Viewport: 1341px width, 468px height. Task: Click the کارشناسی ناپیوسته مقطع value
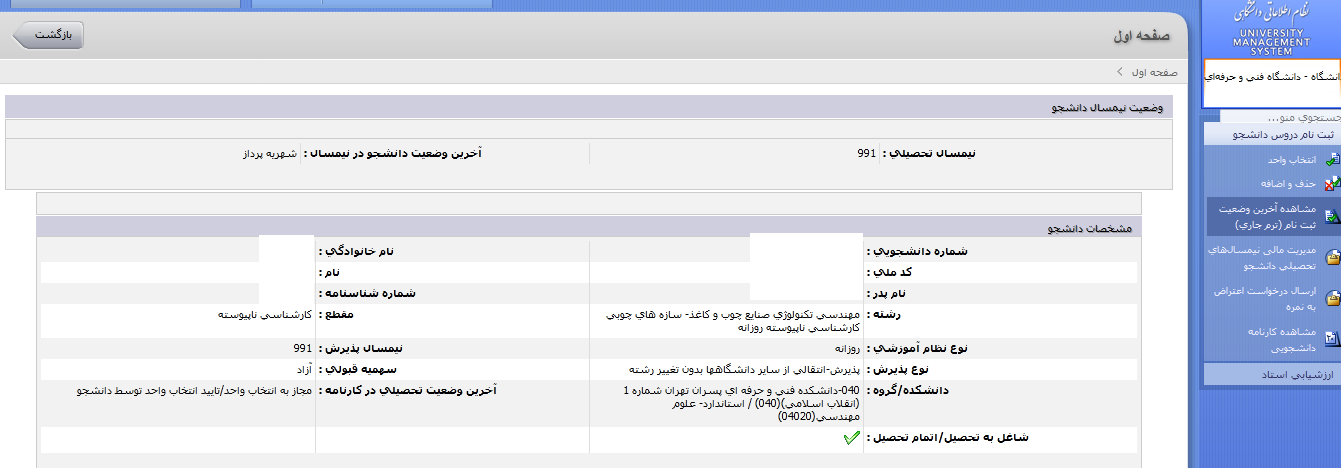click(266, 314)
